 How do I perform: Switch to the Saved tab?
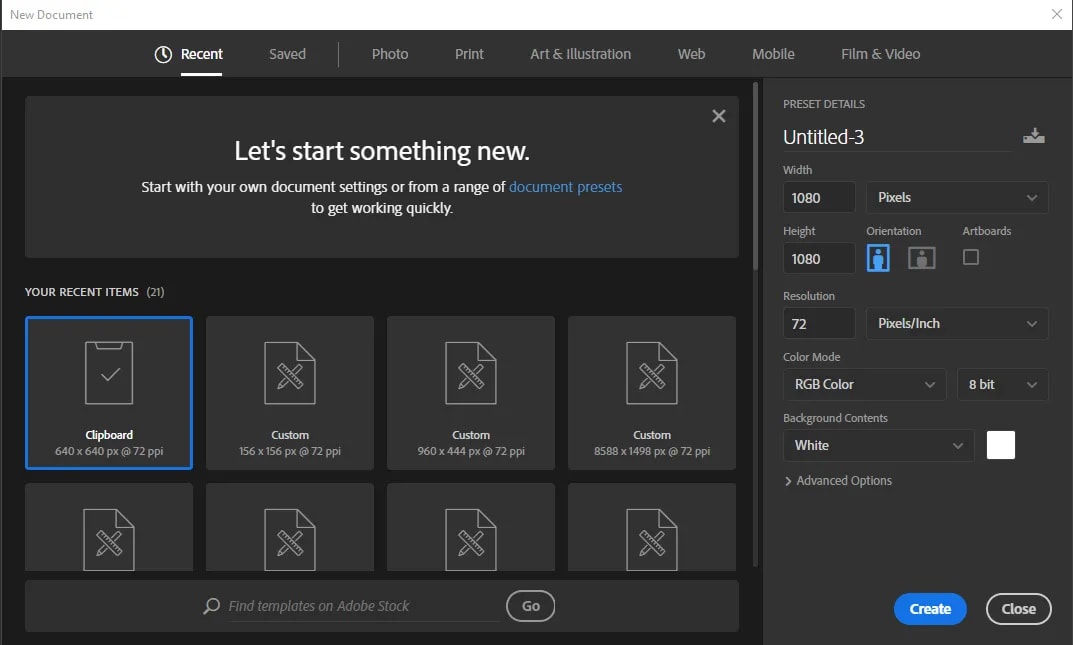[287, 54]
